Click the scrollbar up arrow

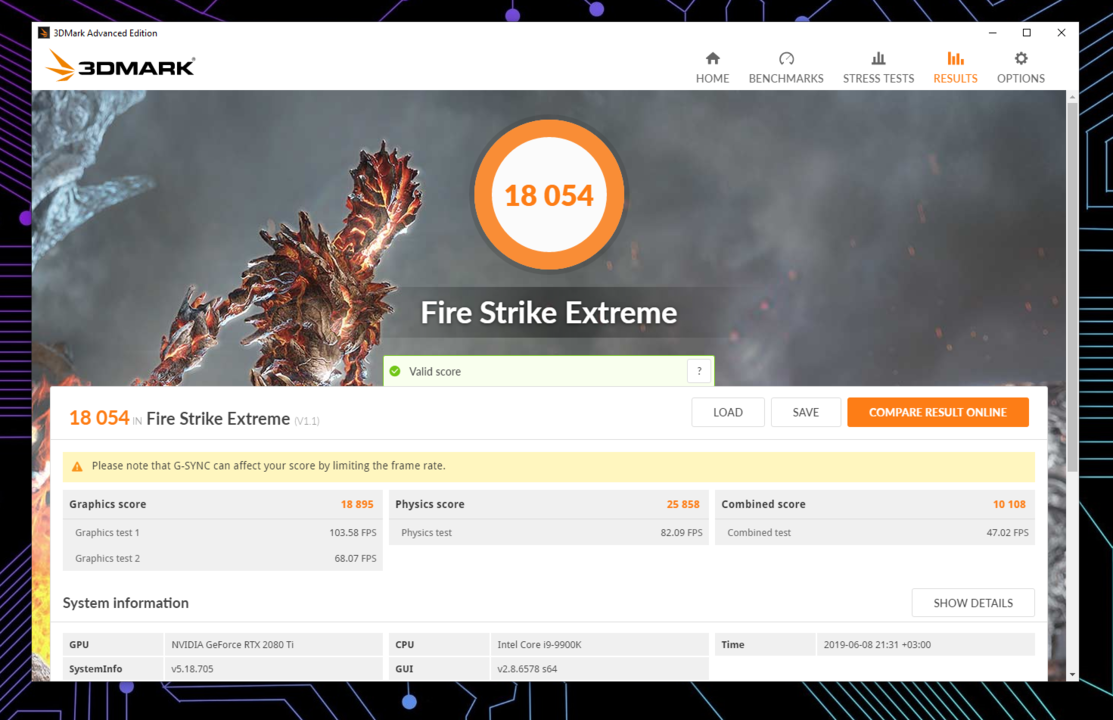1072,97
